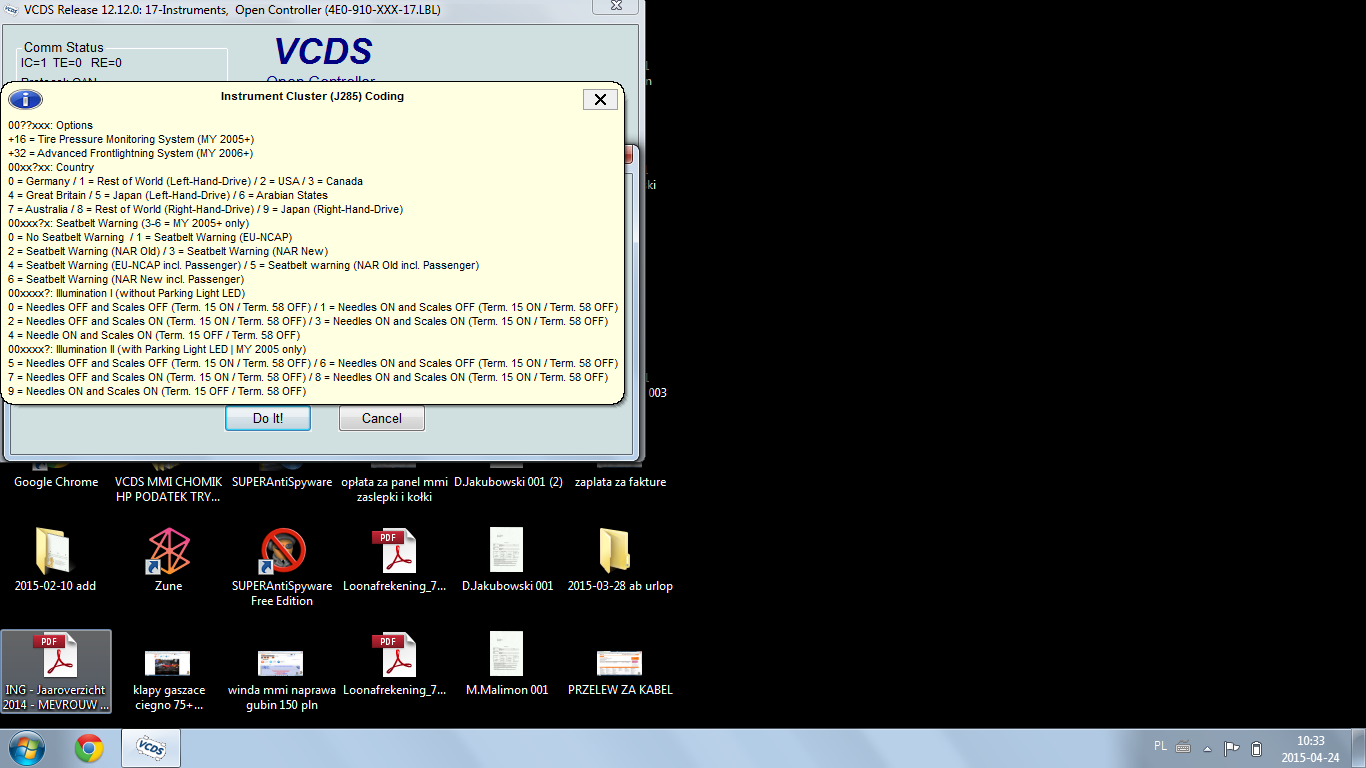This screenshot has height=768, width=1366.
Task: Click the 'Illumination II (with Parking Light LED' line
Action: [157, 349]
